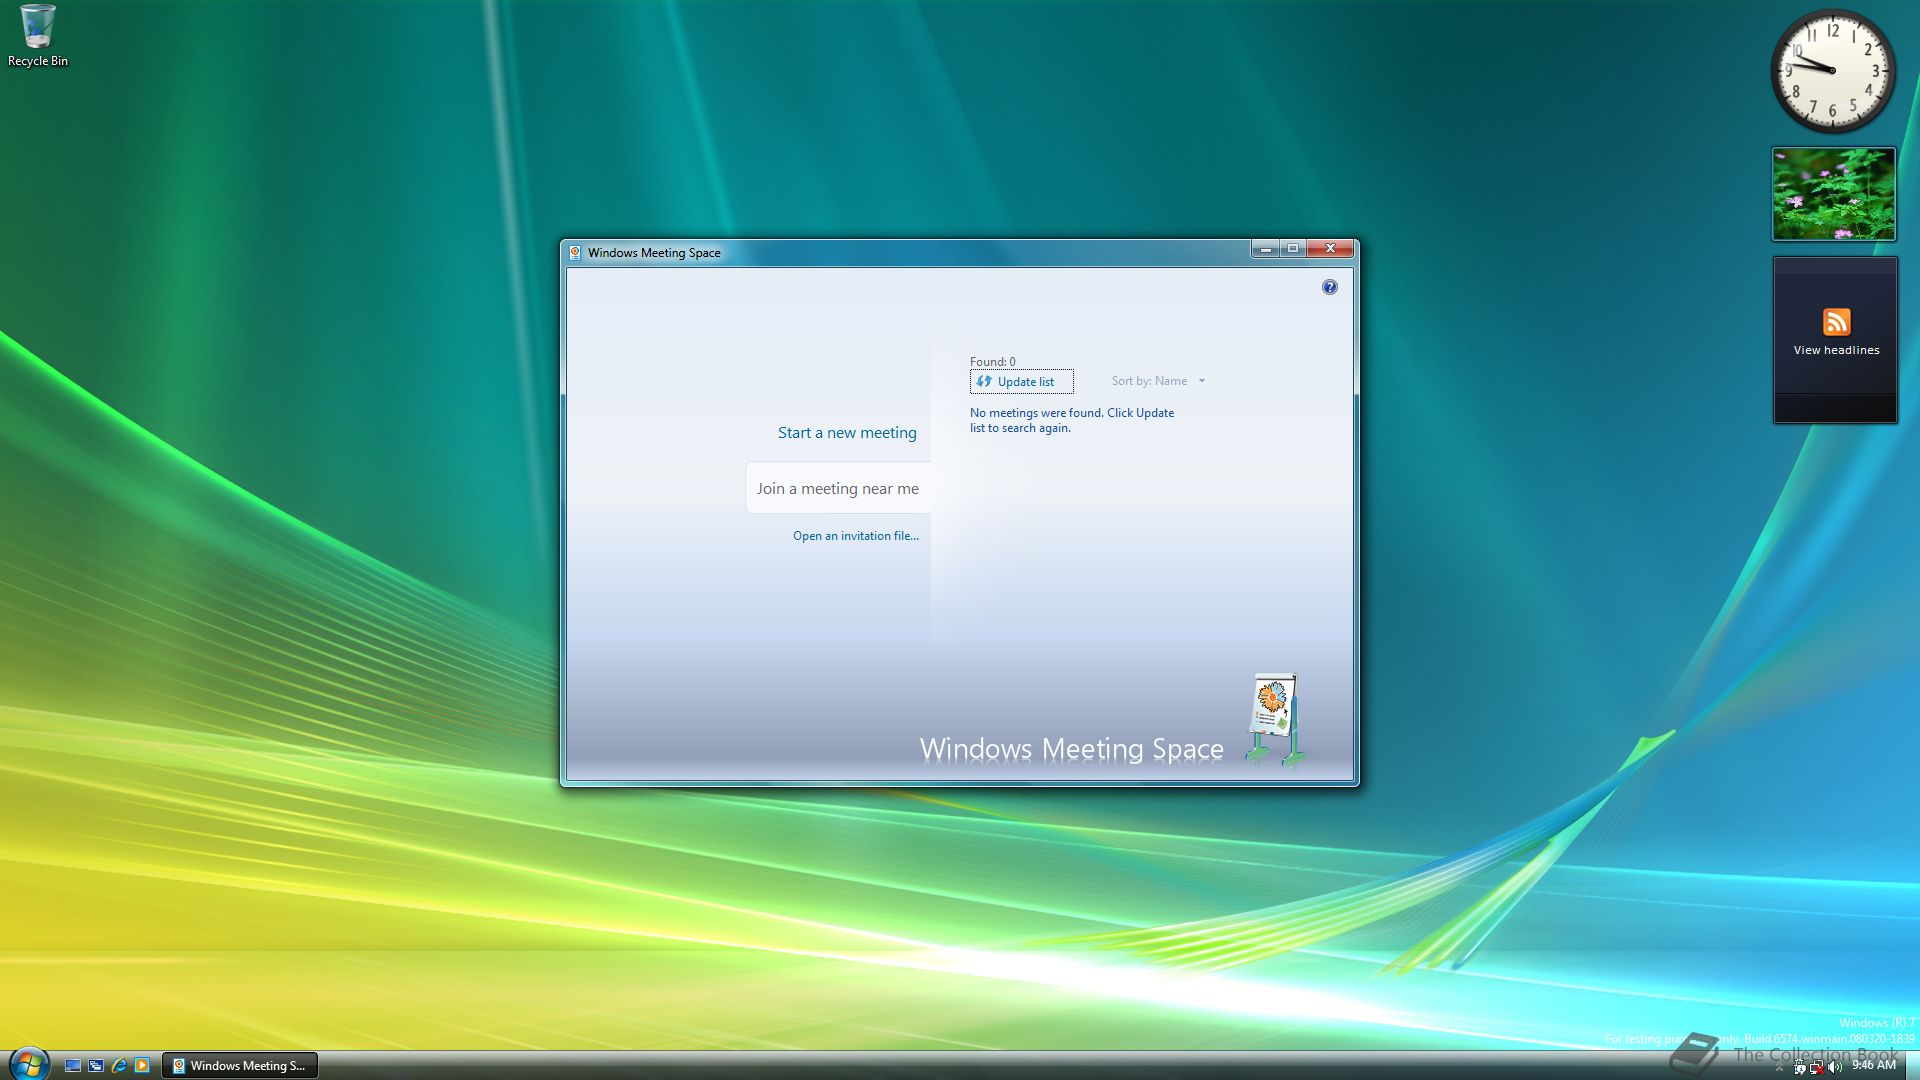The width and height of the screenshot is (1920, 1080).
Task: Open the Sort by: Name dropdown
Action: coord(1158,381)
